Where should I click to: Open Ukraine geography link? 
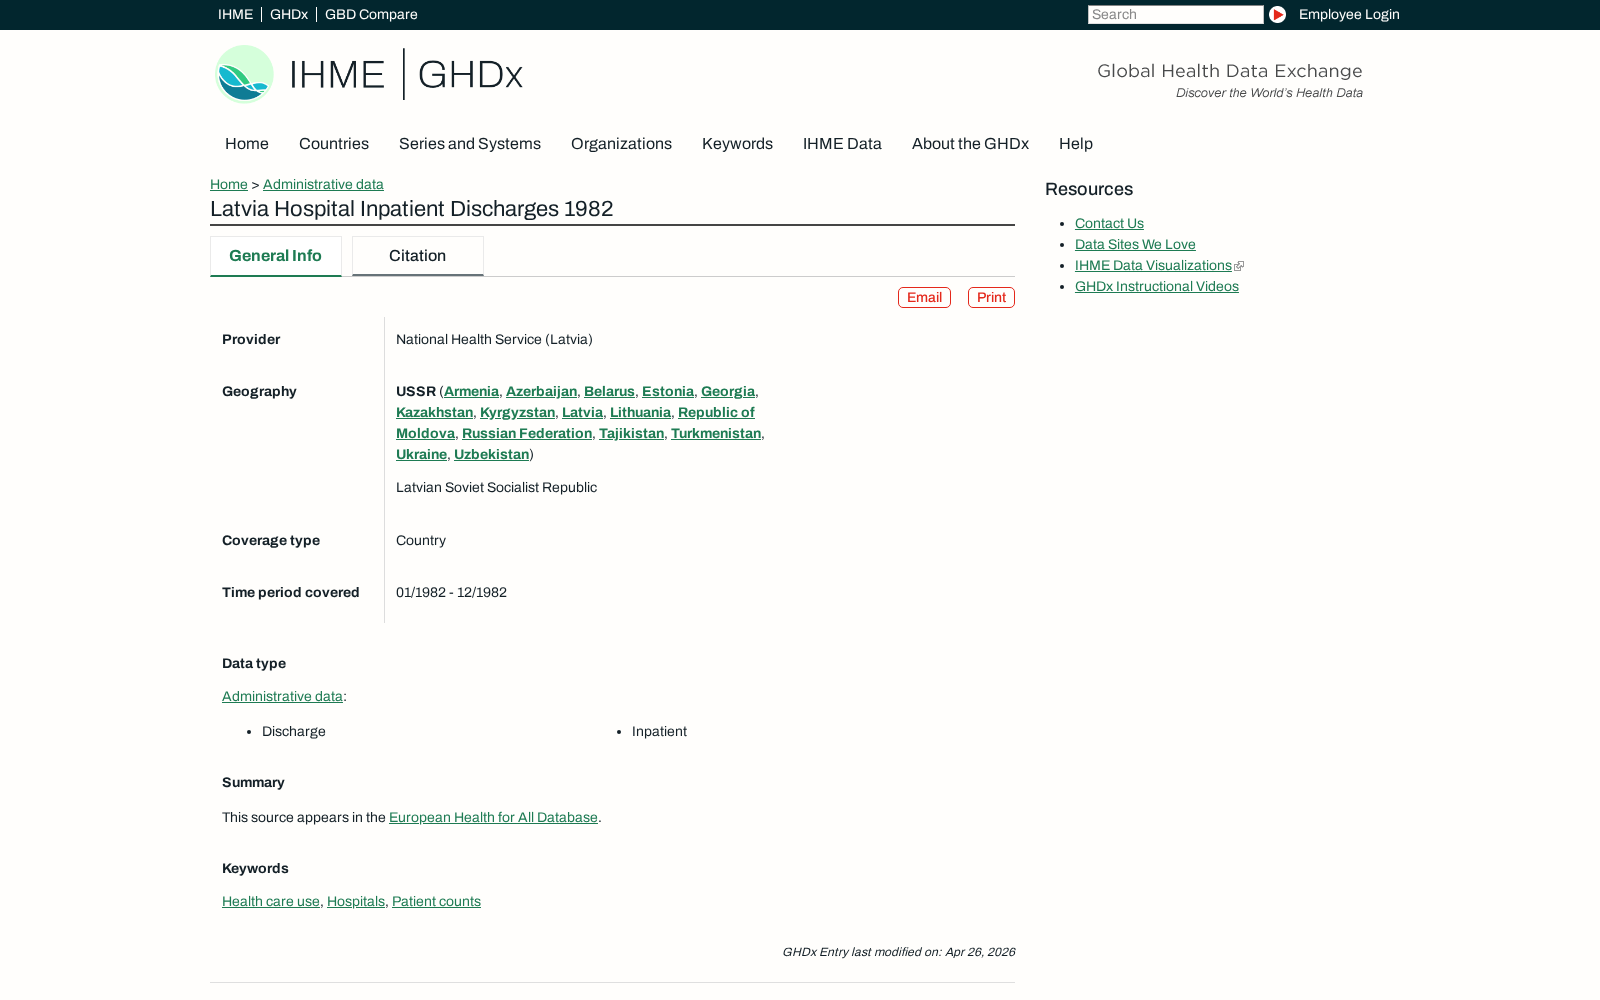(421, 455)
